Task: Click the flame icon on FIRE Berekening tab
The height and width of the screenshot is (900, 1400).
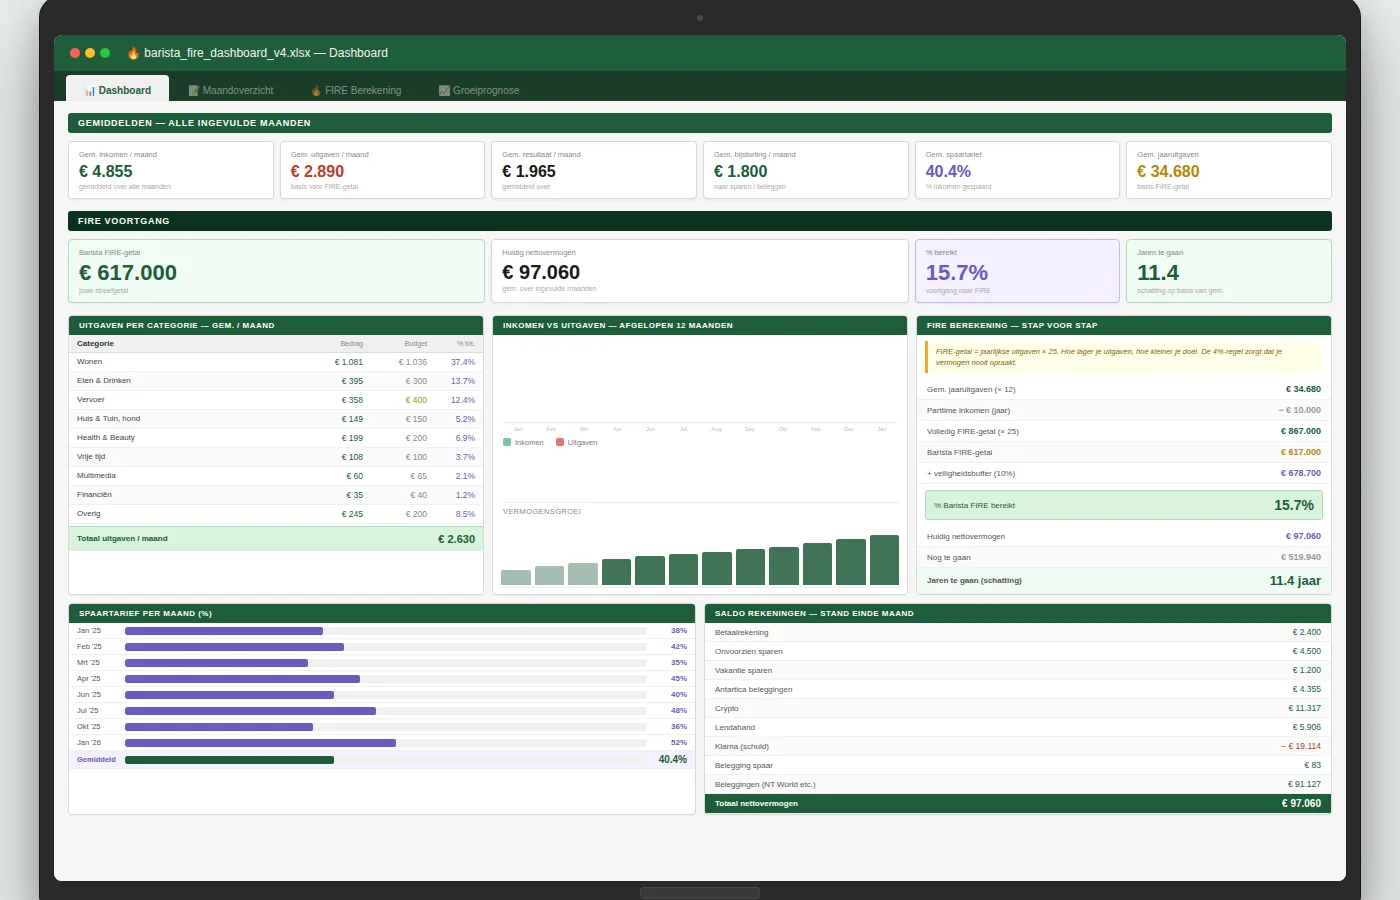Action: click(x=316, y=91)
